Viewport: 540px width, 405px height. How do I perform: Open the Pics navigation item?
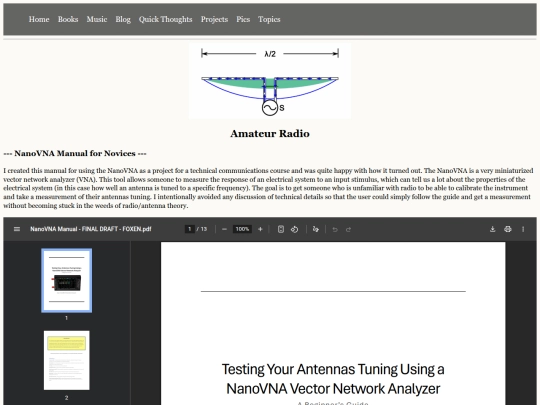click(x=243, y=19)
